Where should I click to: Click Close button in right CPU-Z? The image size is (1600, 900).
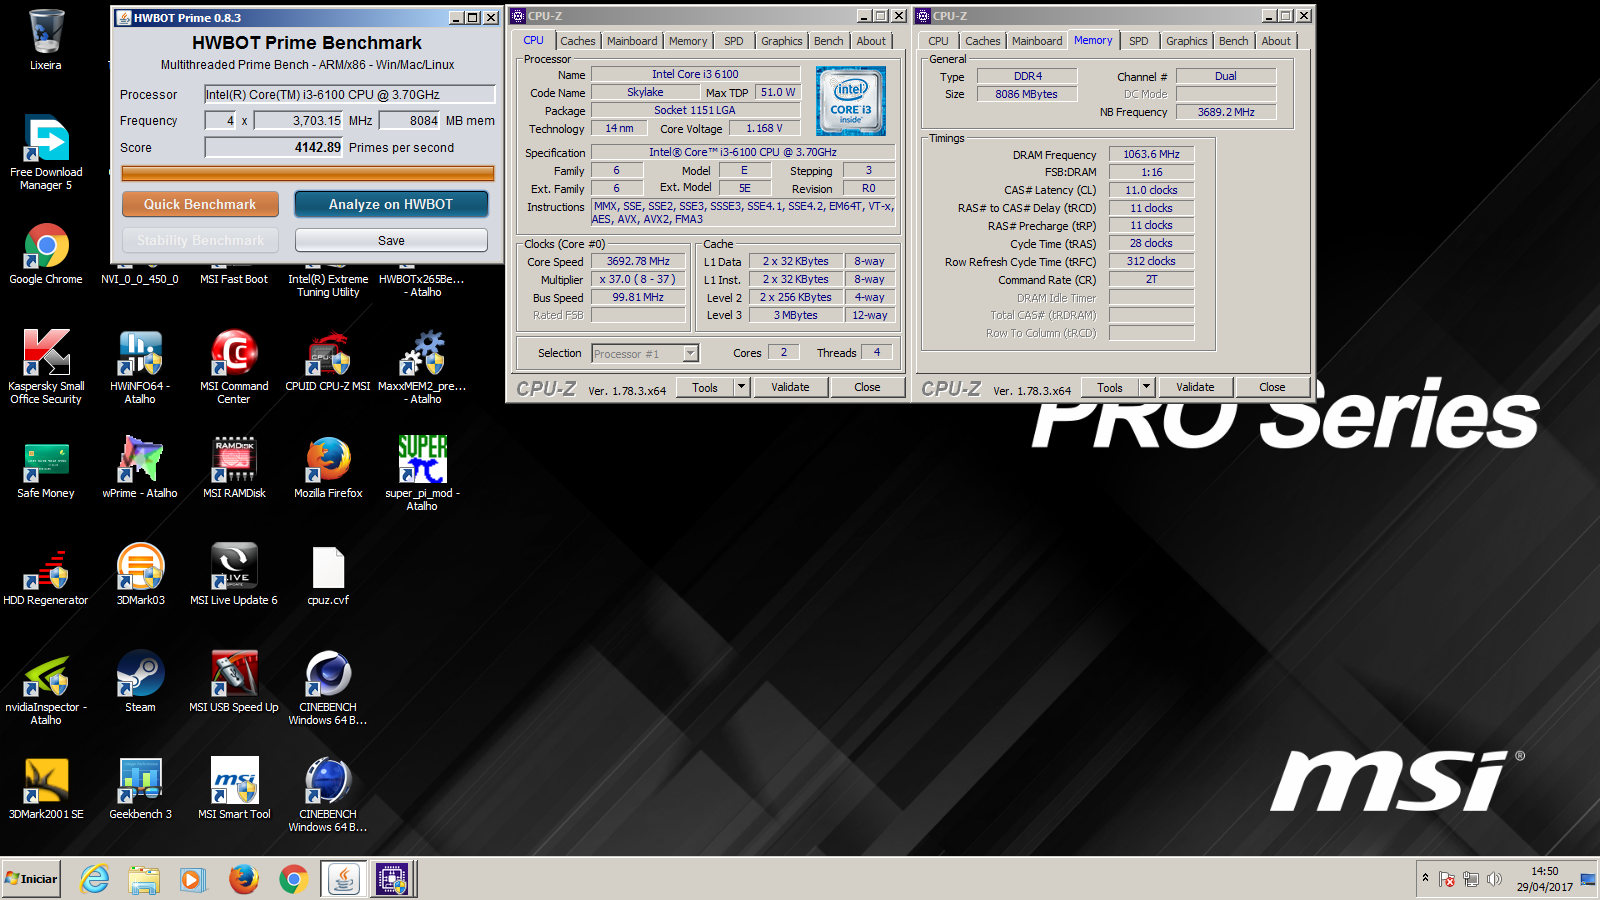click(1272, 387)
